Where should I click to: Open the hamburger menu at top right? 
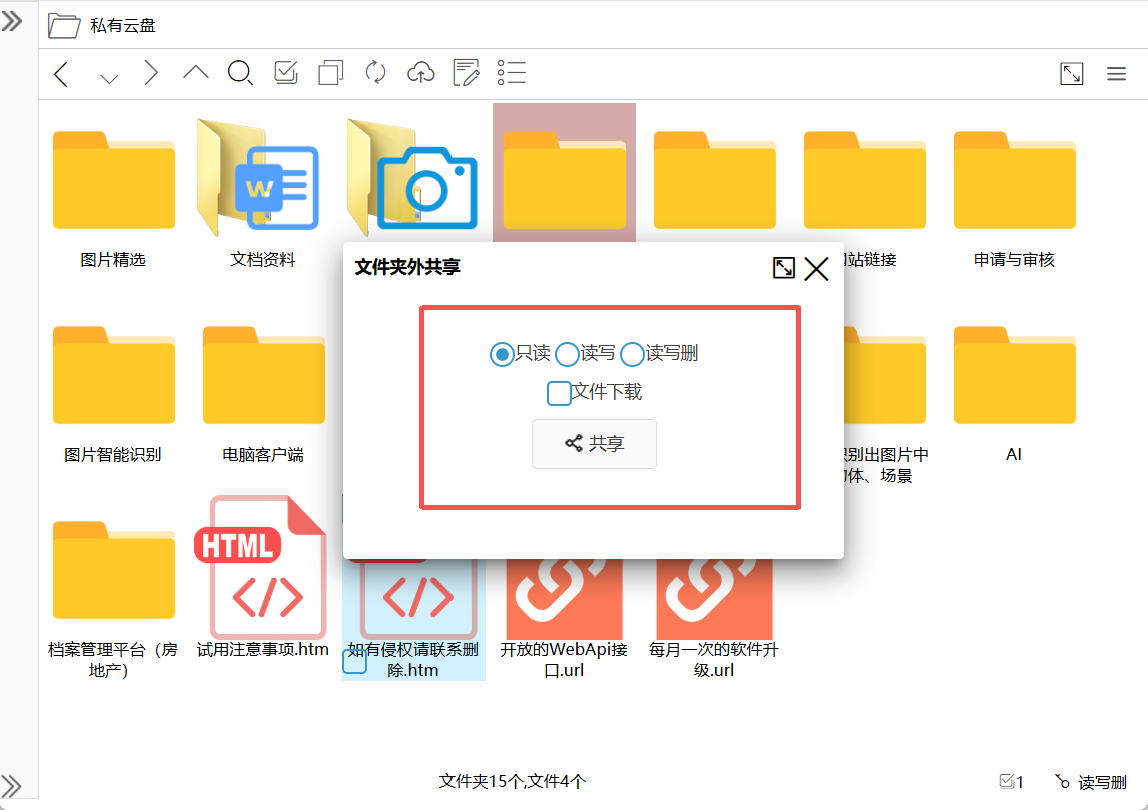pyautogui.click(x=1117, y=73)
